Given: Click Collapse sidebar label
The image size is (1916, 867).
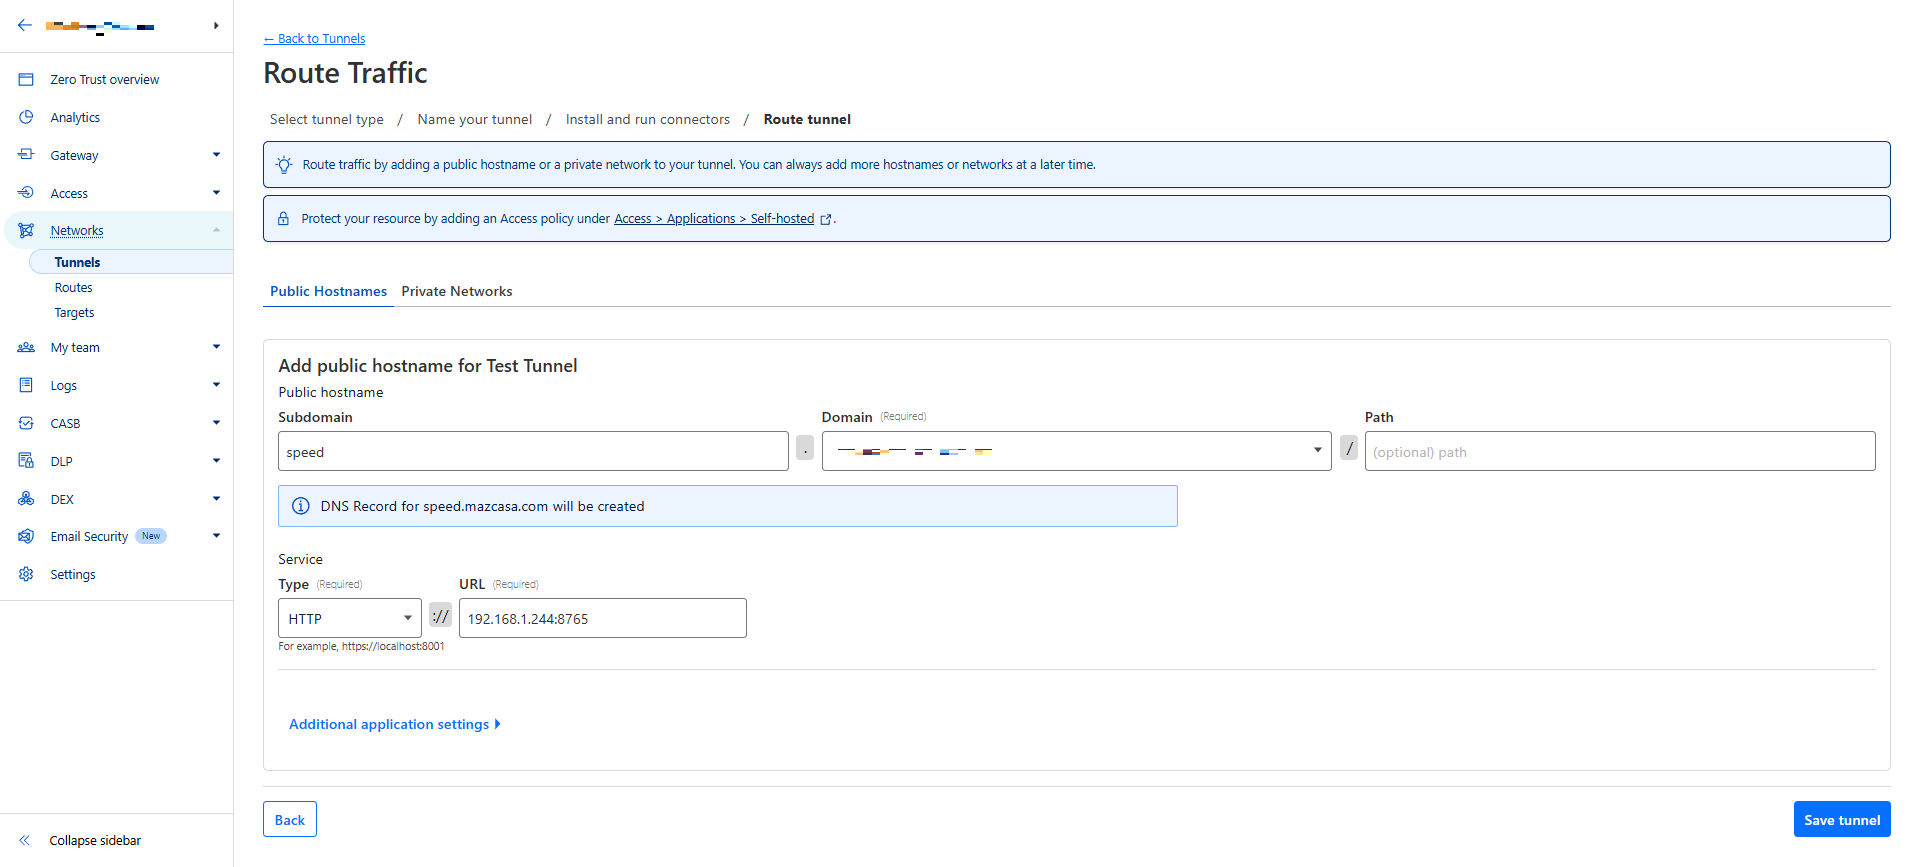Looking at the screenshot, I should 95,841.
